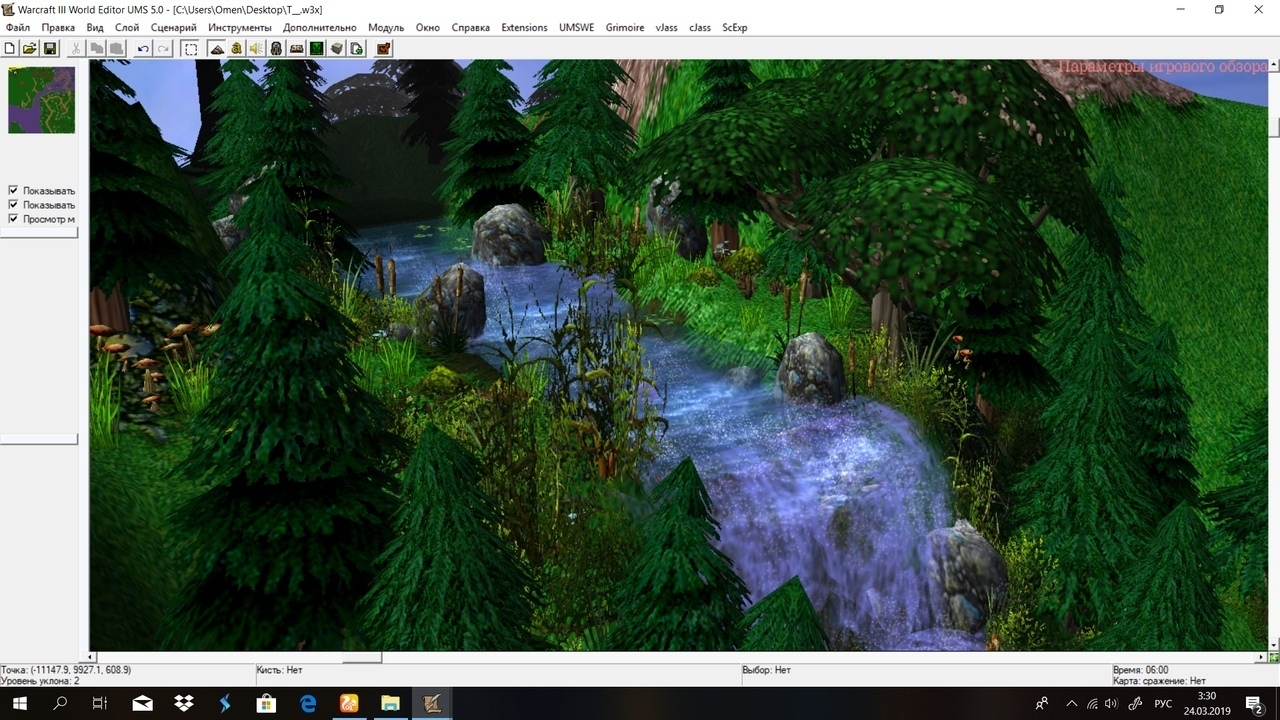Click the 'Параметры игрового обзора' overlay text
The height and width of the screenshot is (720, 1280).
pyautogui.click(x=1163, y=67)
